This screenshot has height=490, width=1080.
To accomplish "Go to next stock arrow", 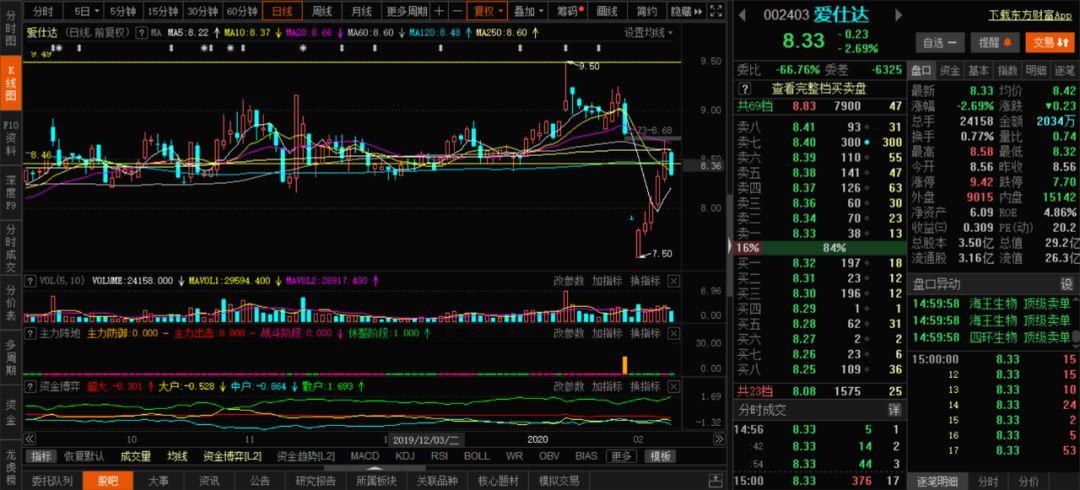I will (x=898, y=15).
